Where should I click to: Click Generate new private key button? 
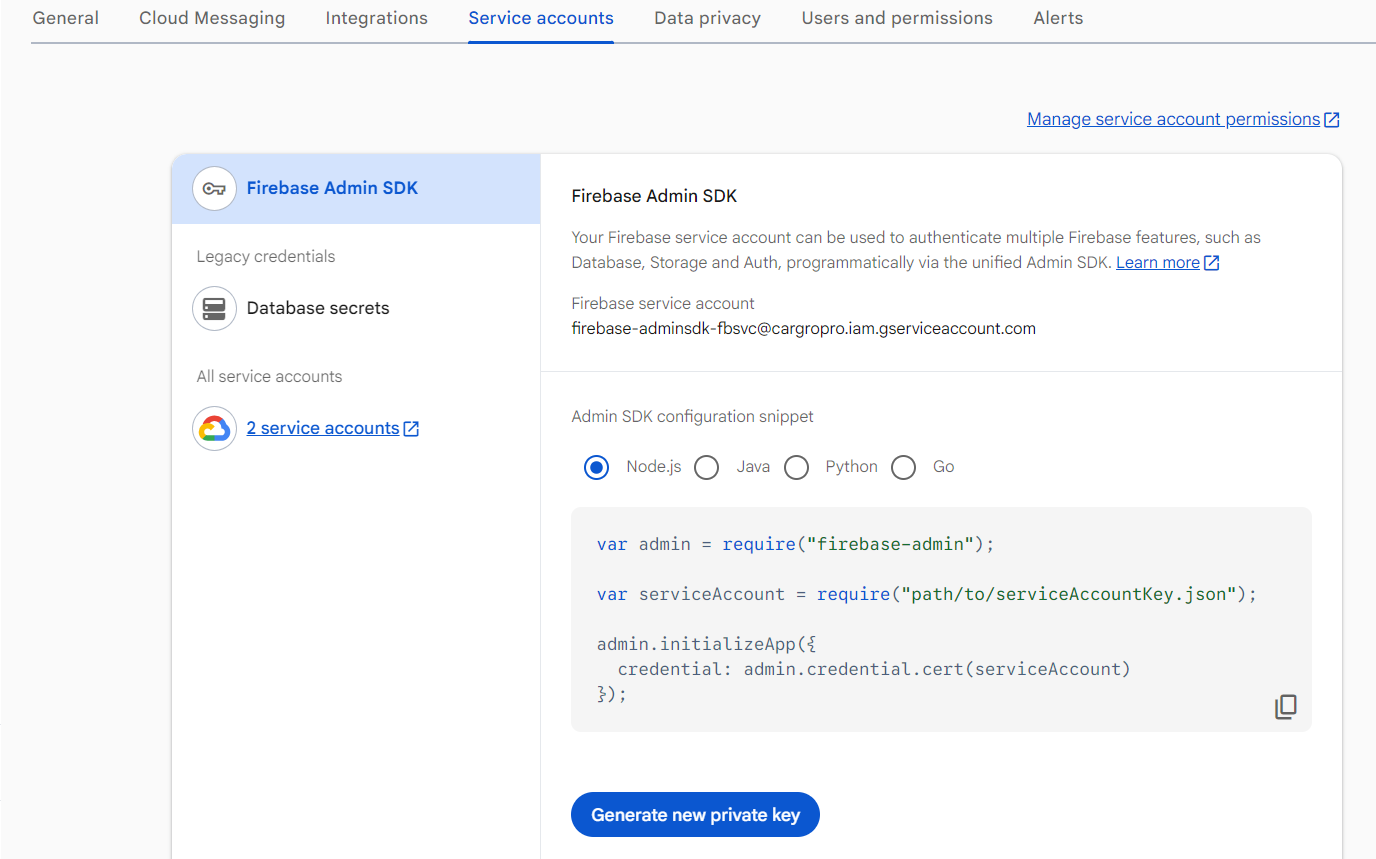pos(695,815)
